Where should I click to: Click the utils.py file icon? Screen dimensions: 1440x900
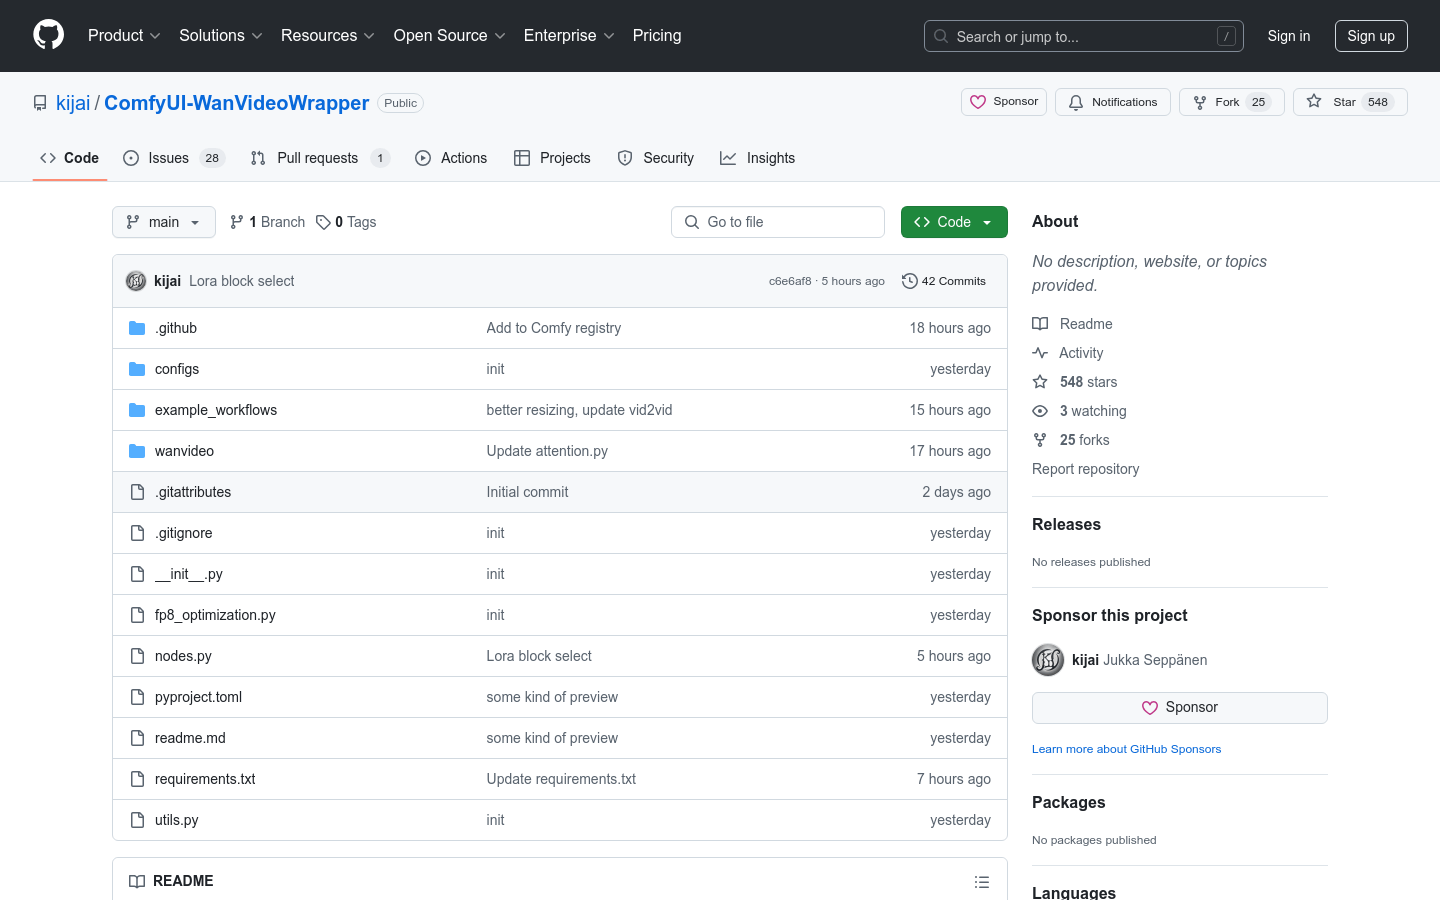pos(137,820)
